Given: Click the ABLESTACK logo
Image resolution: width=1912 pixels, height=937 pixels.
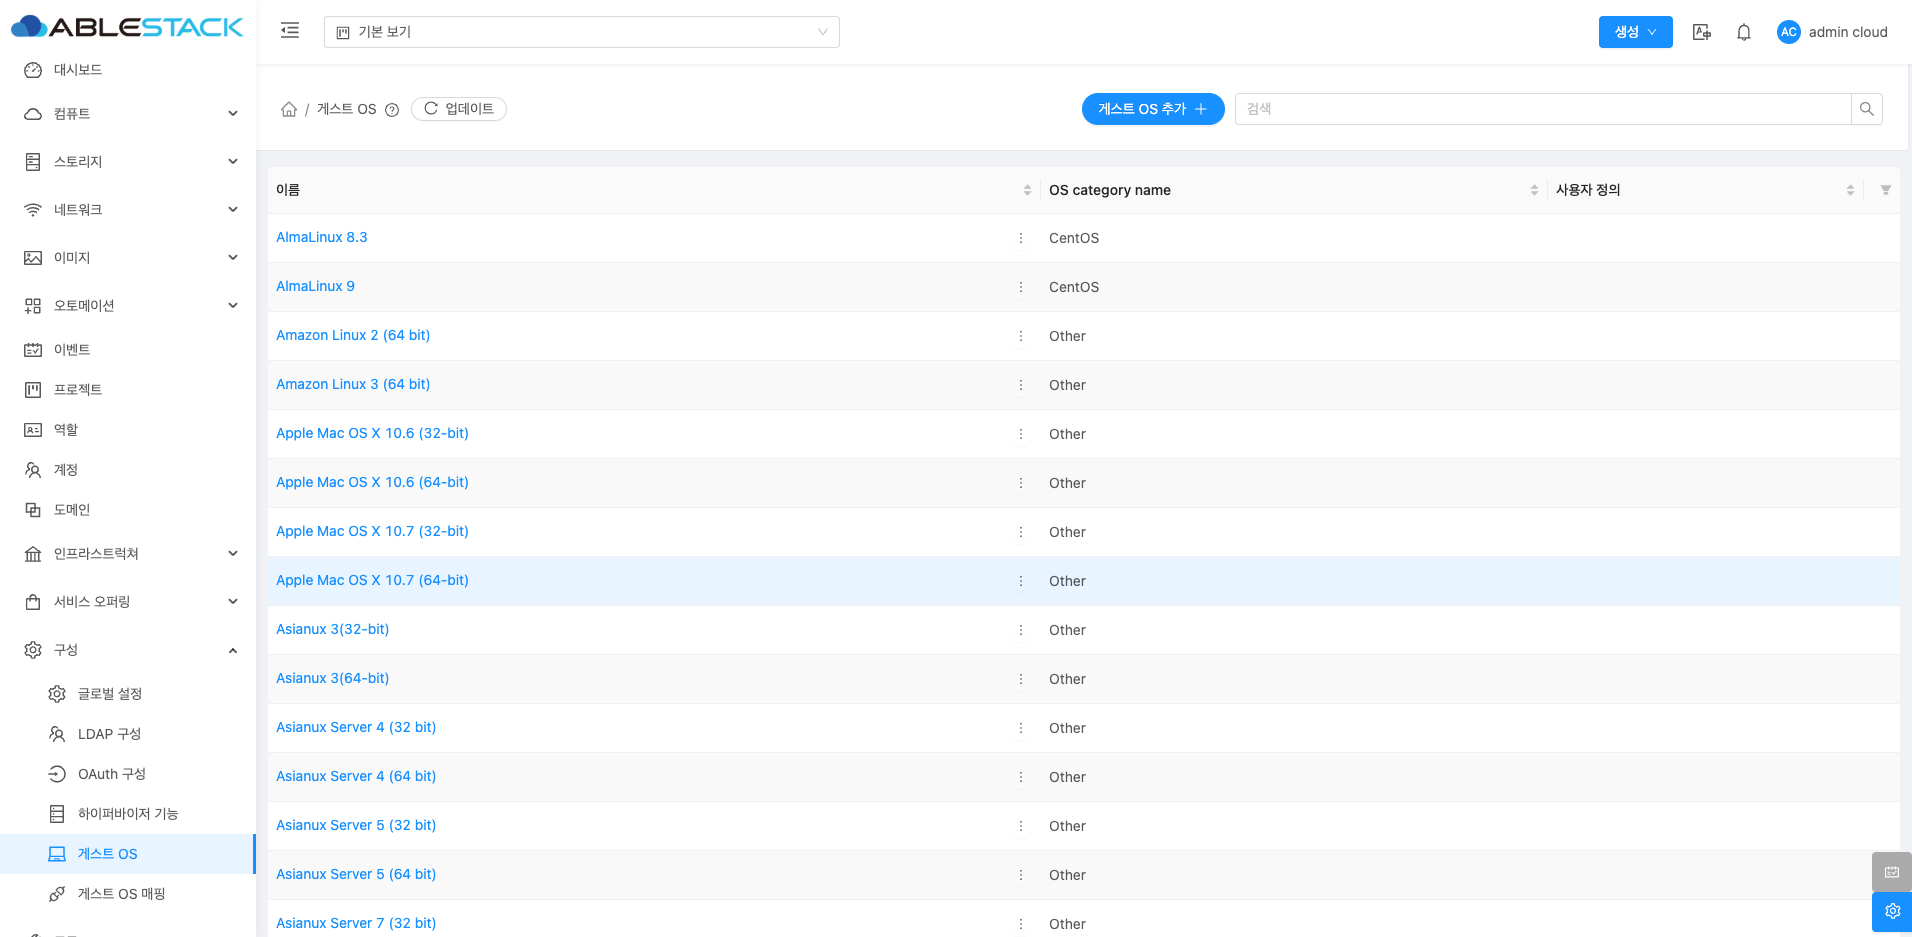Looking at the screenshot, I should pos(127,27).
